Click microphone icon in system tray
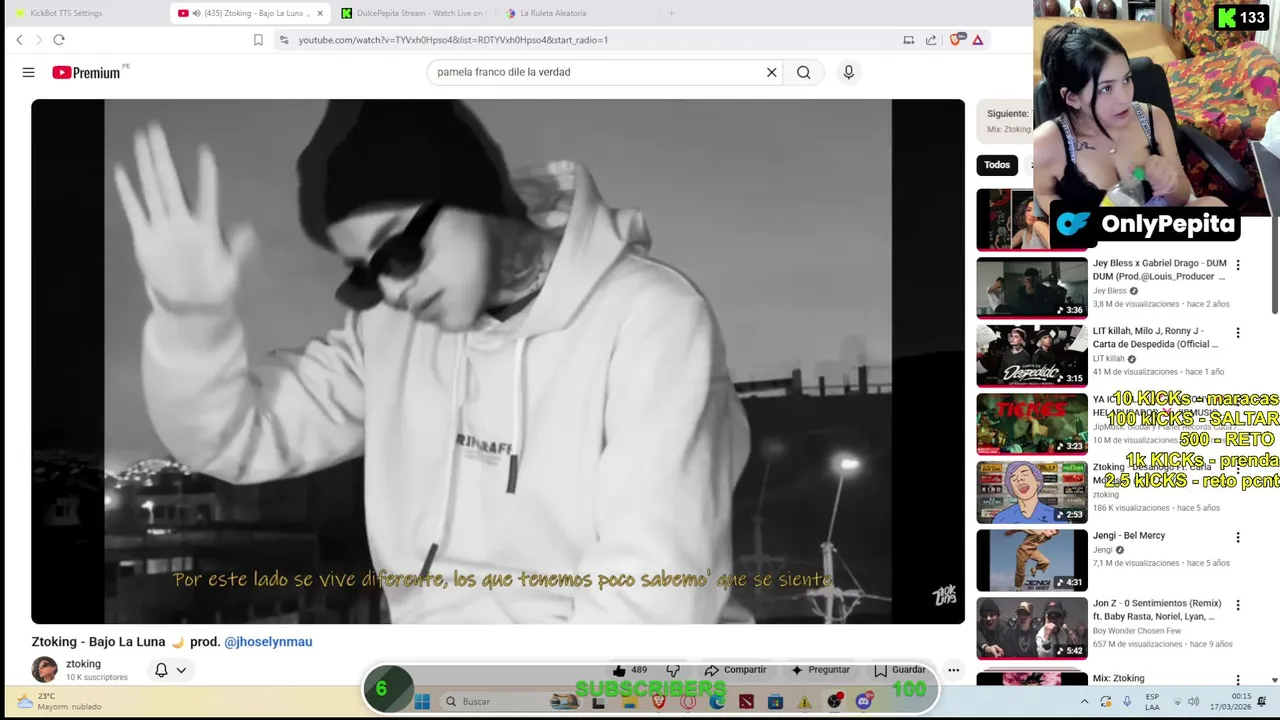Screen dimensions: 1280x720 point(1127,702)
